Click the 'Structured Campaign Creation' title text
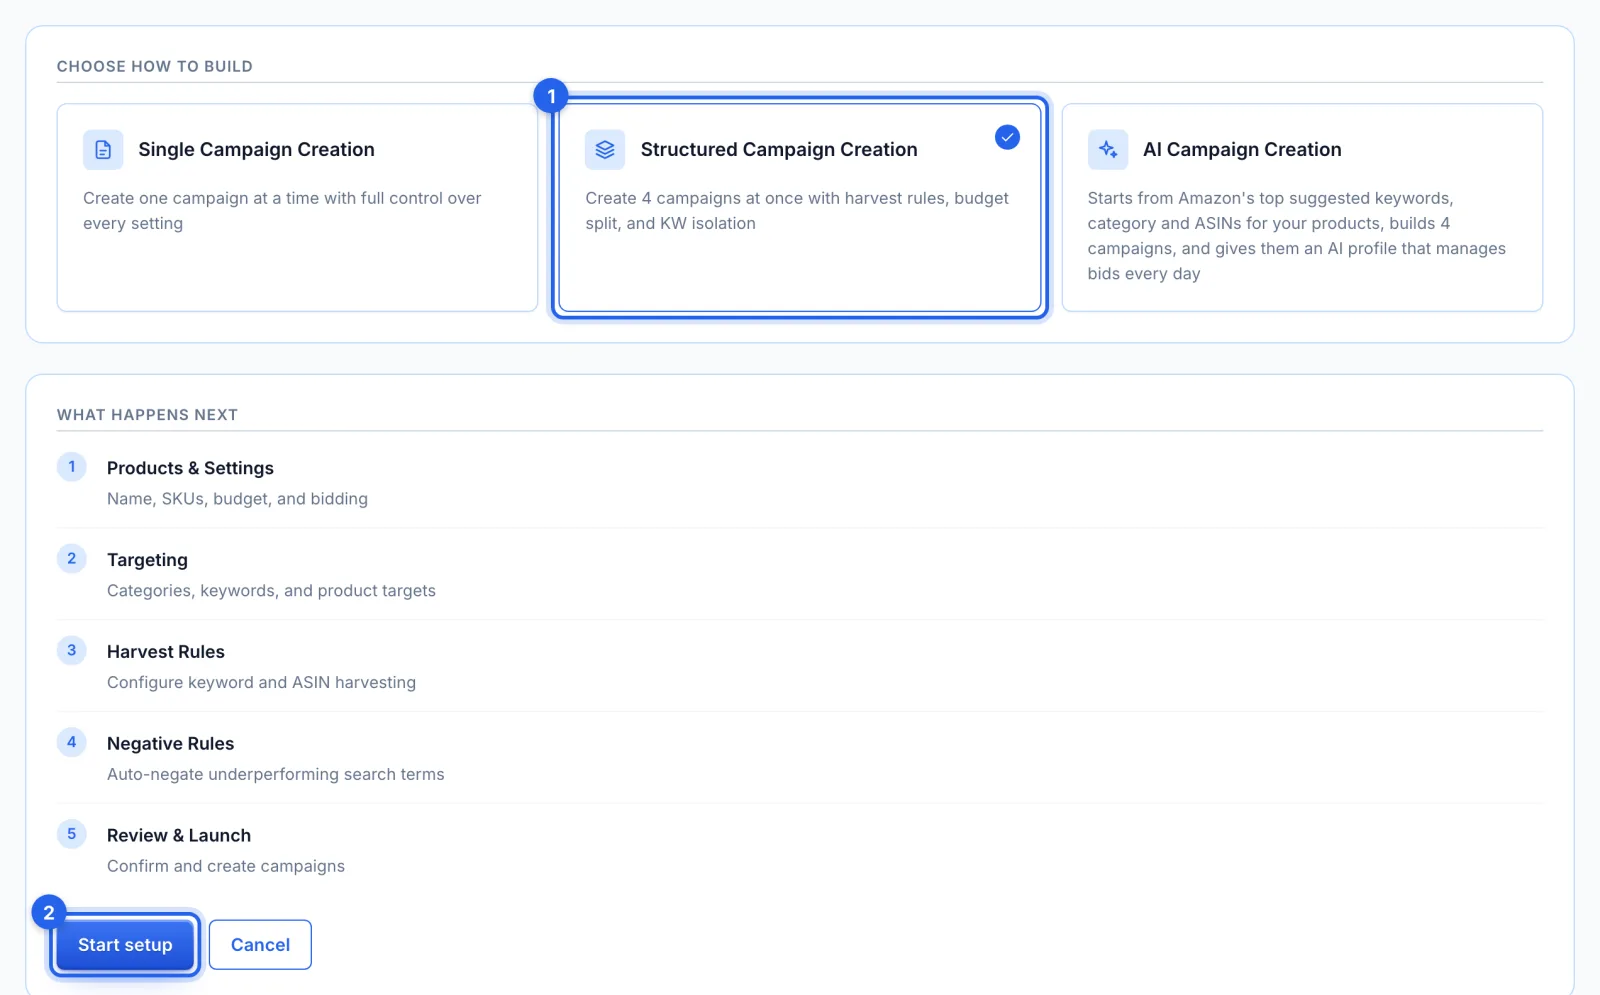Viewport: 1600px width, 995px height. (779, 150)
